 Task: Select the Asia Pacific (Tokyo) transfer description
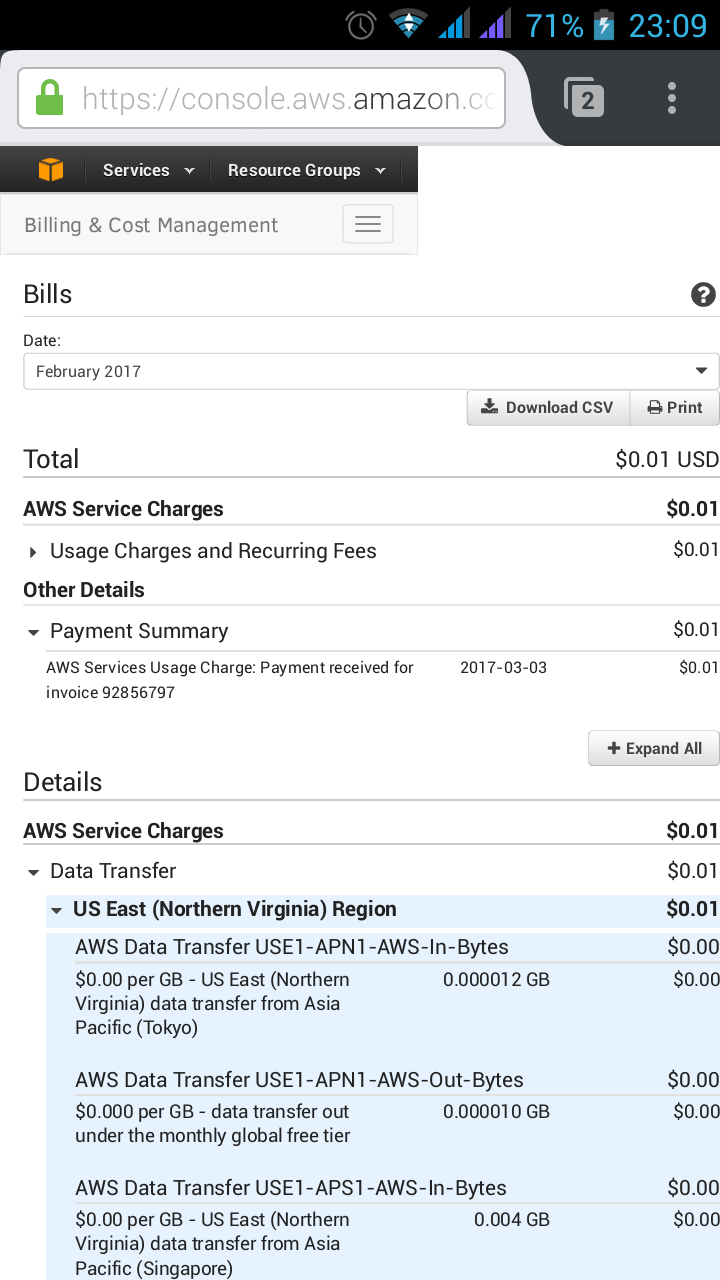(213, 1004)
